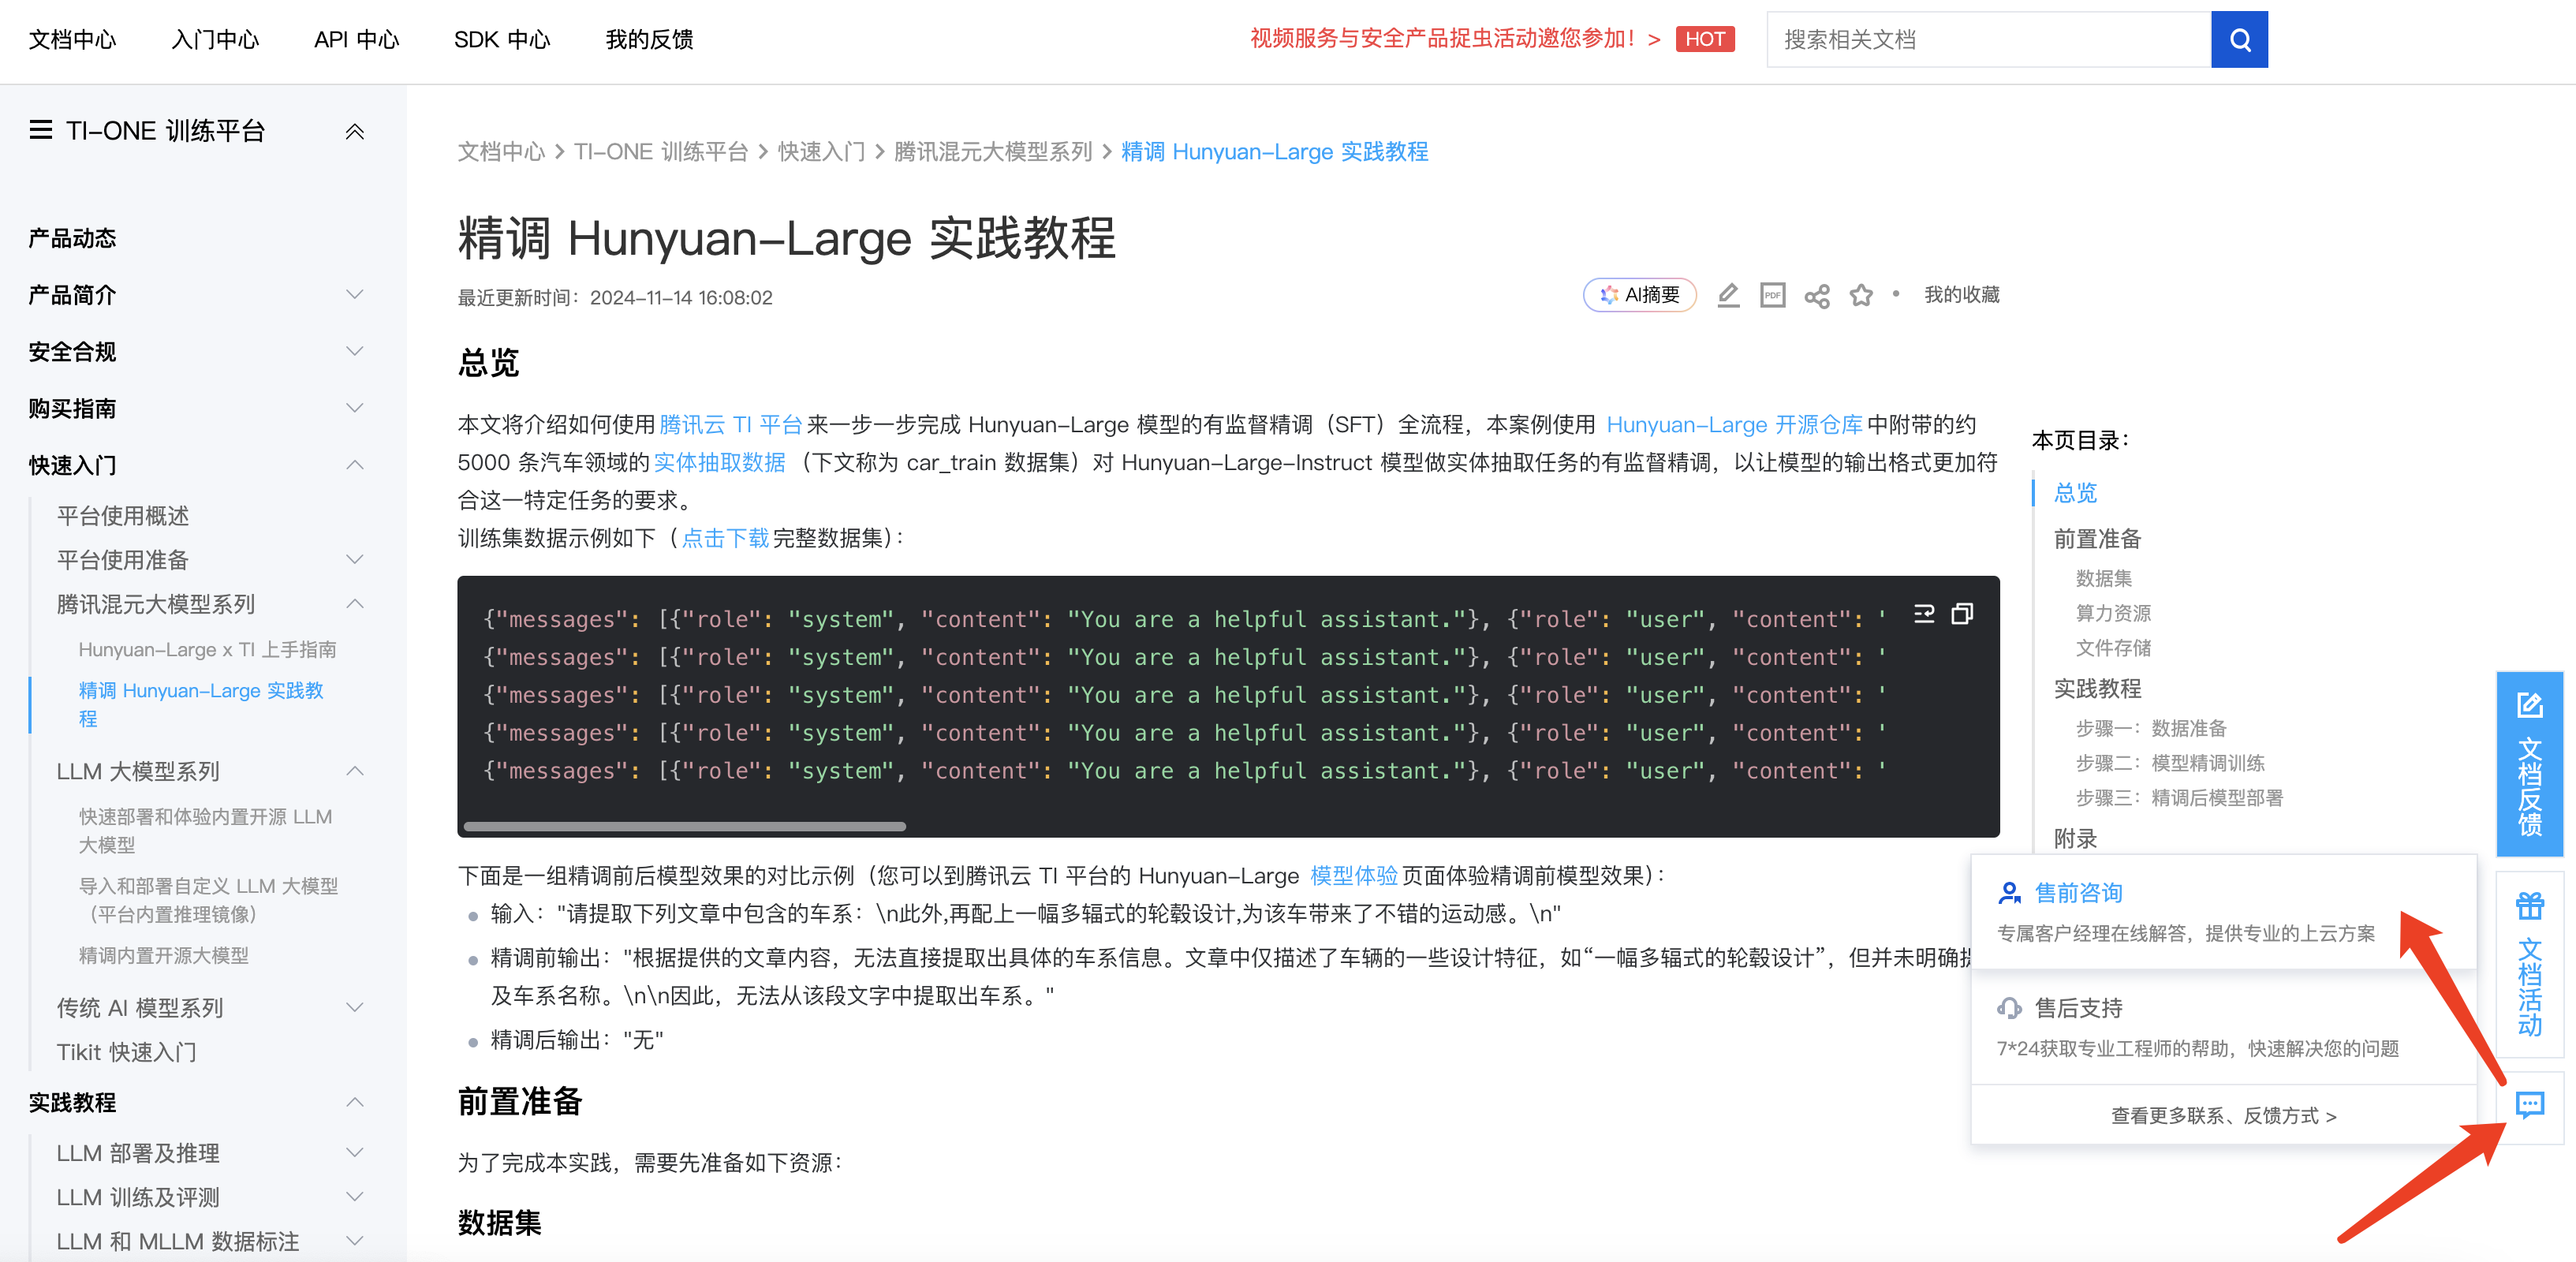
Task: Open Tikit 快速入门 sidebar item
Action: 126,1052
